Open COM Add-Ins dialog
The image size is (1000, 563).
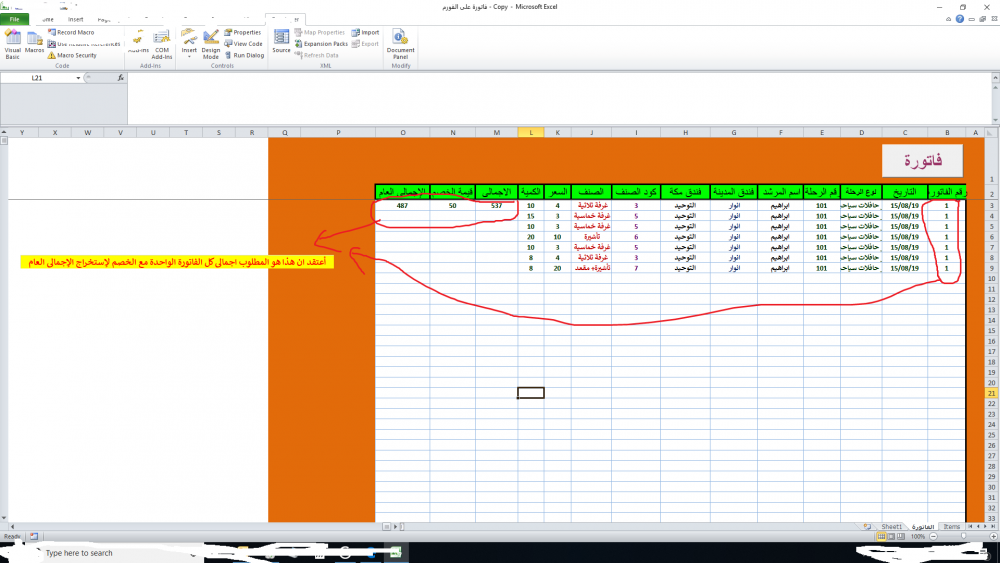tap(162, 44)
